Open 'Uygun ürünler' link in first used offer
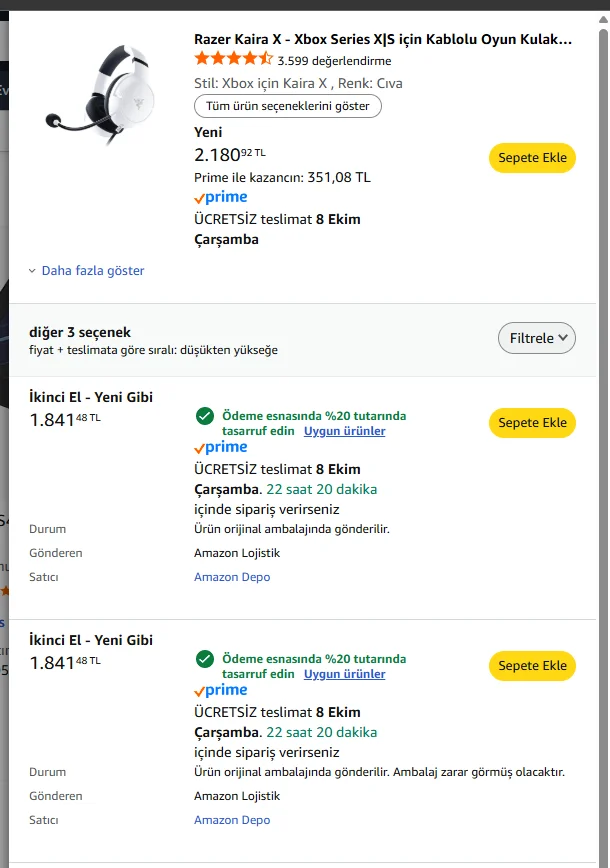 tap(344, 431)
